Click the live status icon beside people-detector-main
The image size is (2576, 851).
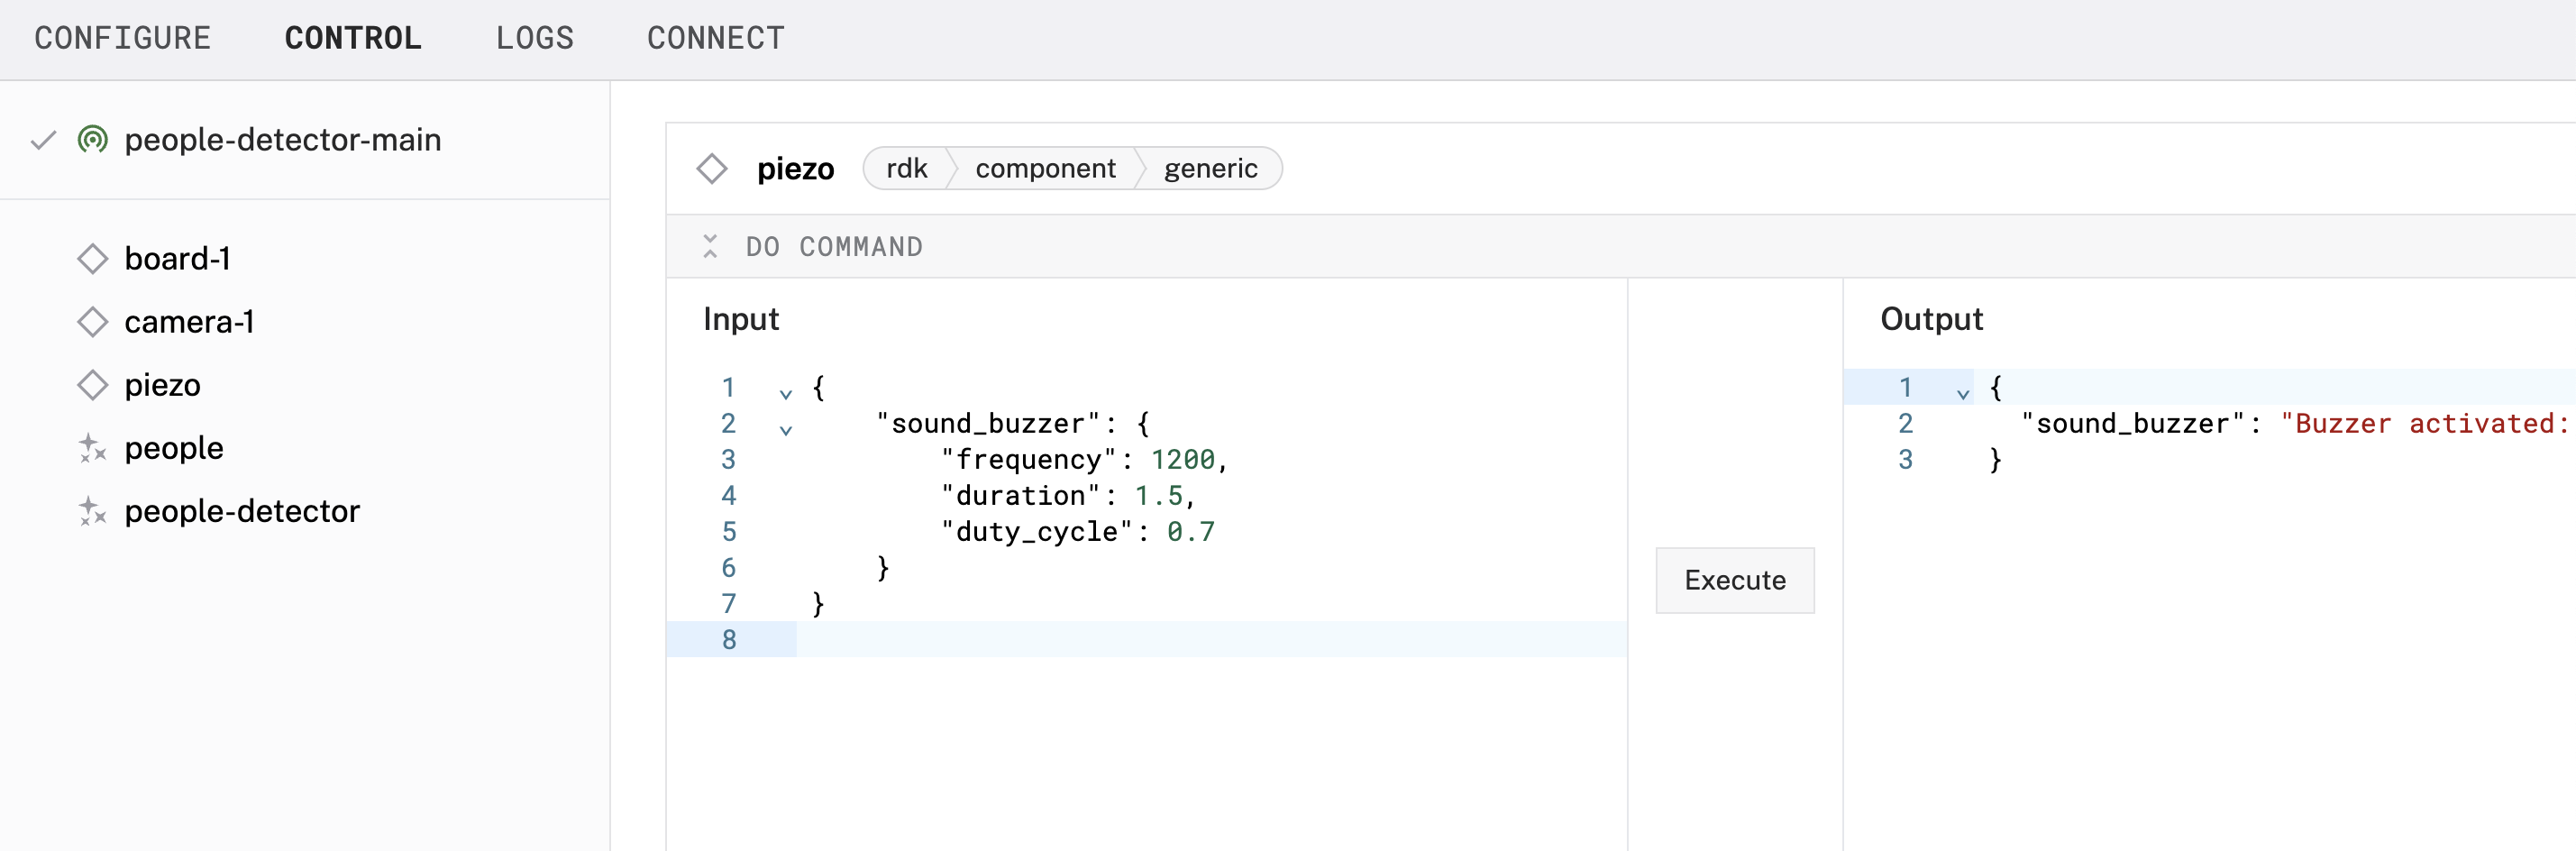click(93, 140)
